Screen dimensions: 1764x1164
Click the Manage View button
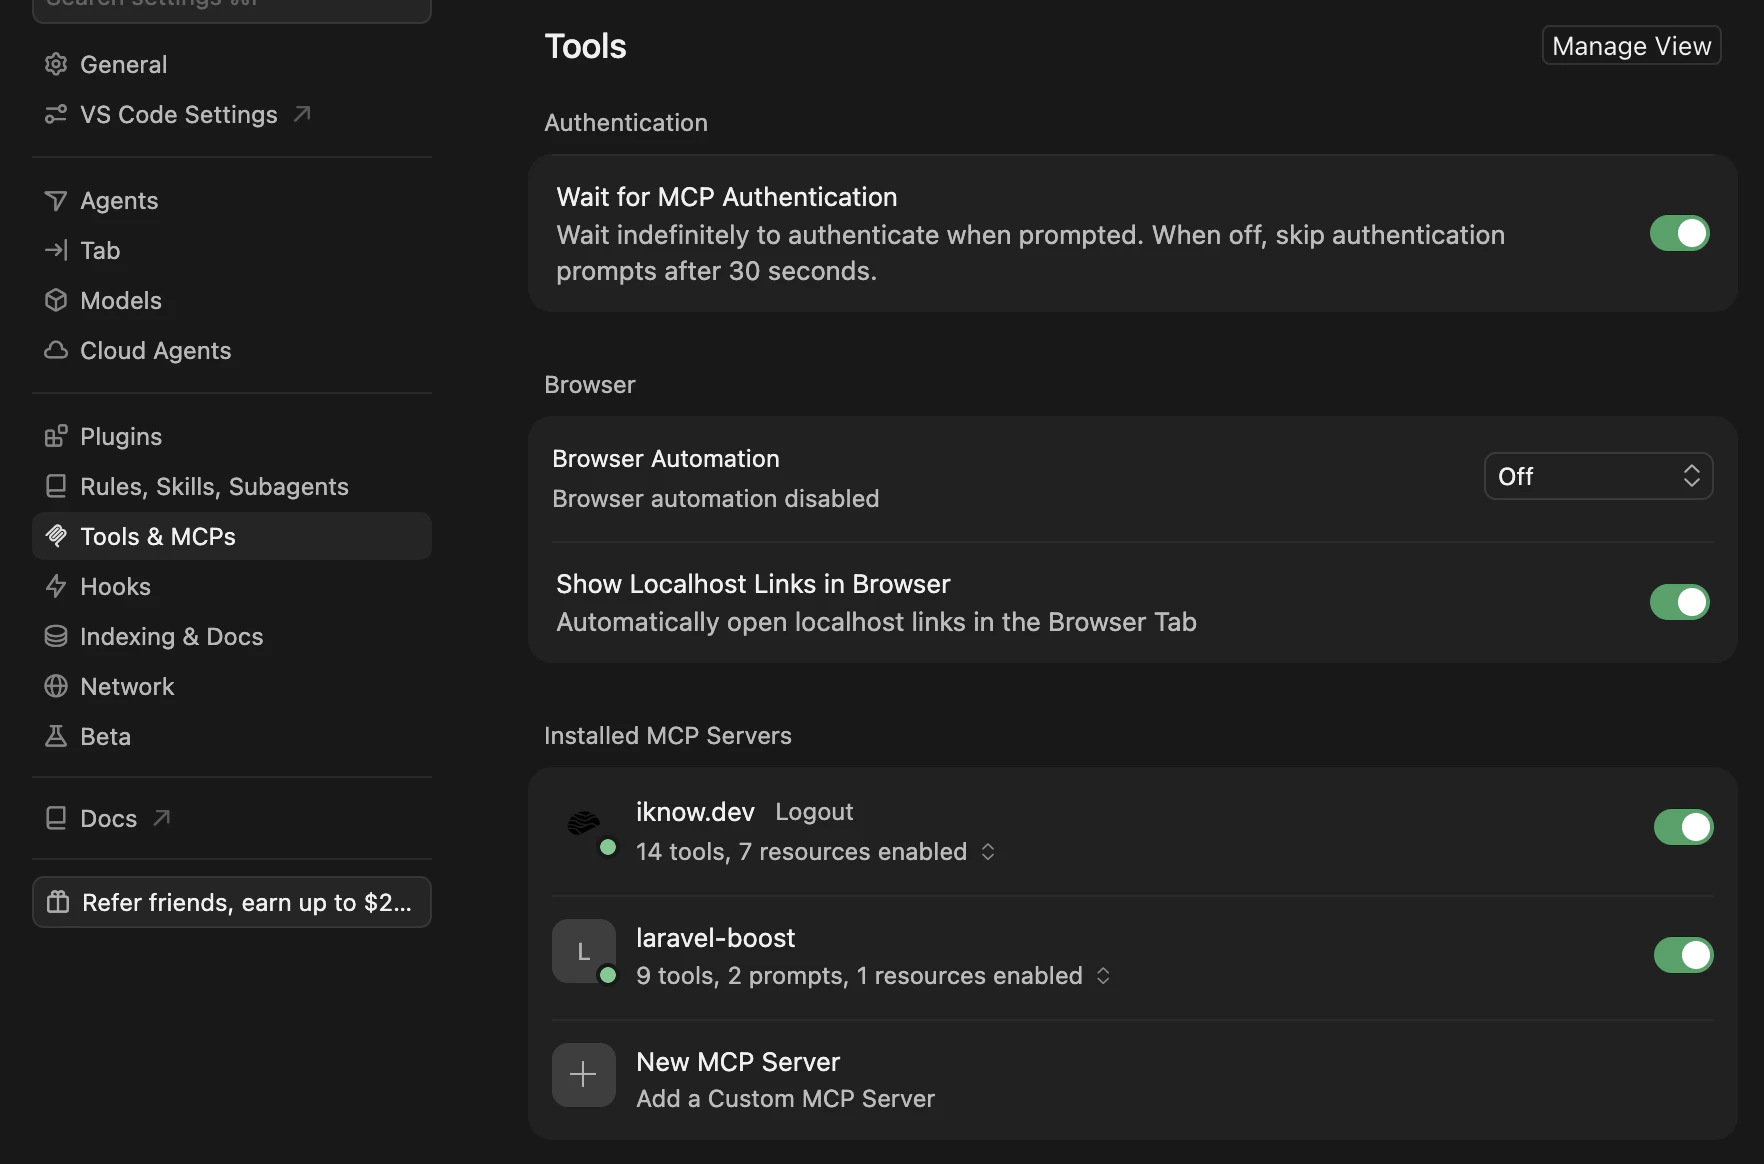1631,46
